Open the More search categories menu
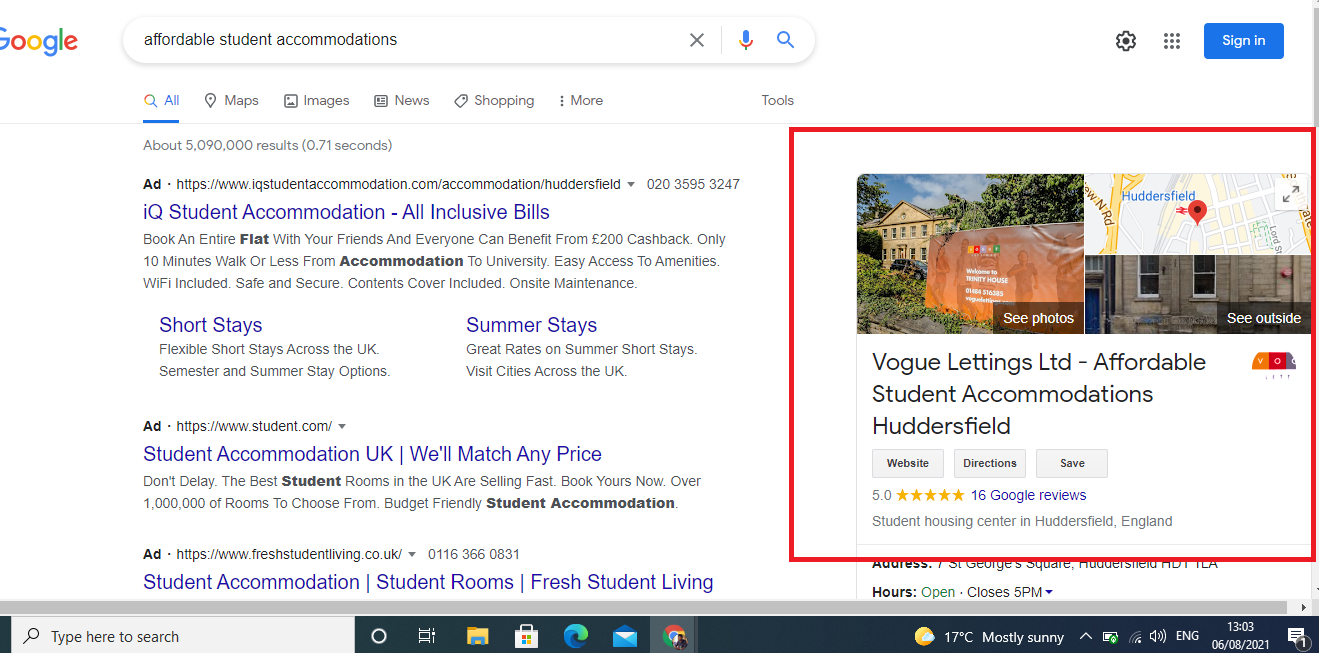 (x=580, y=101)
